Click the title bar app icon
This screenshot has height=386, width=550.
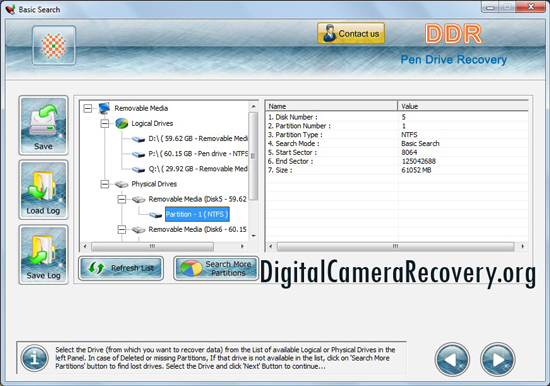(x=11, y=9)
